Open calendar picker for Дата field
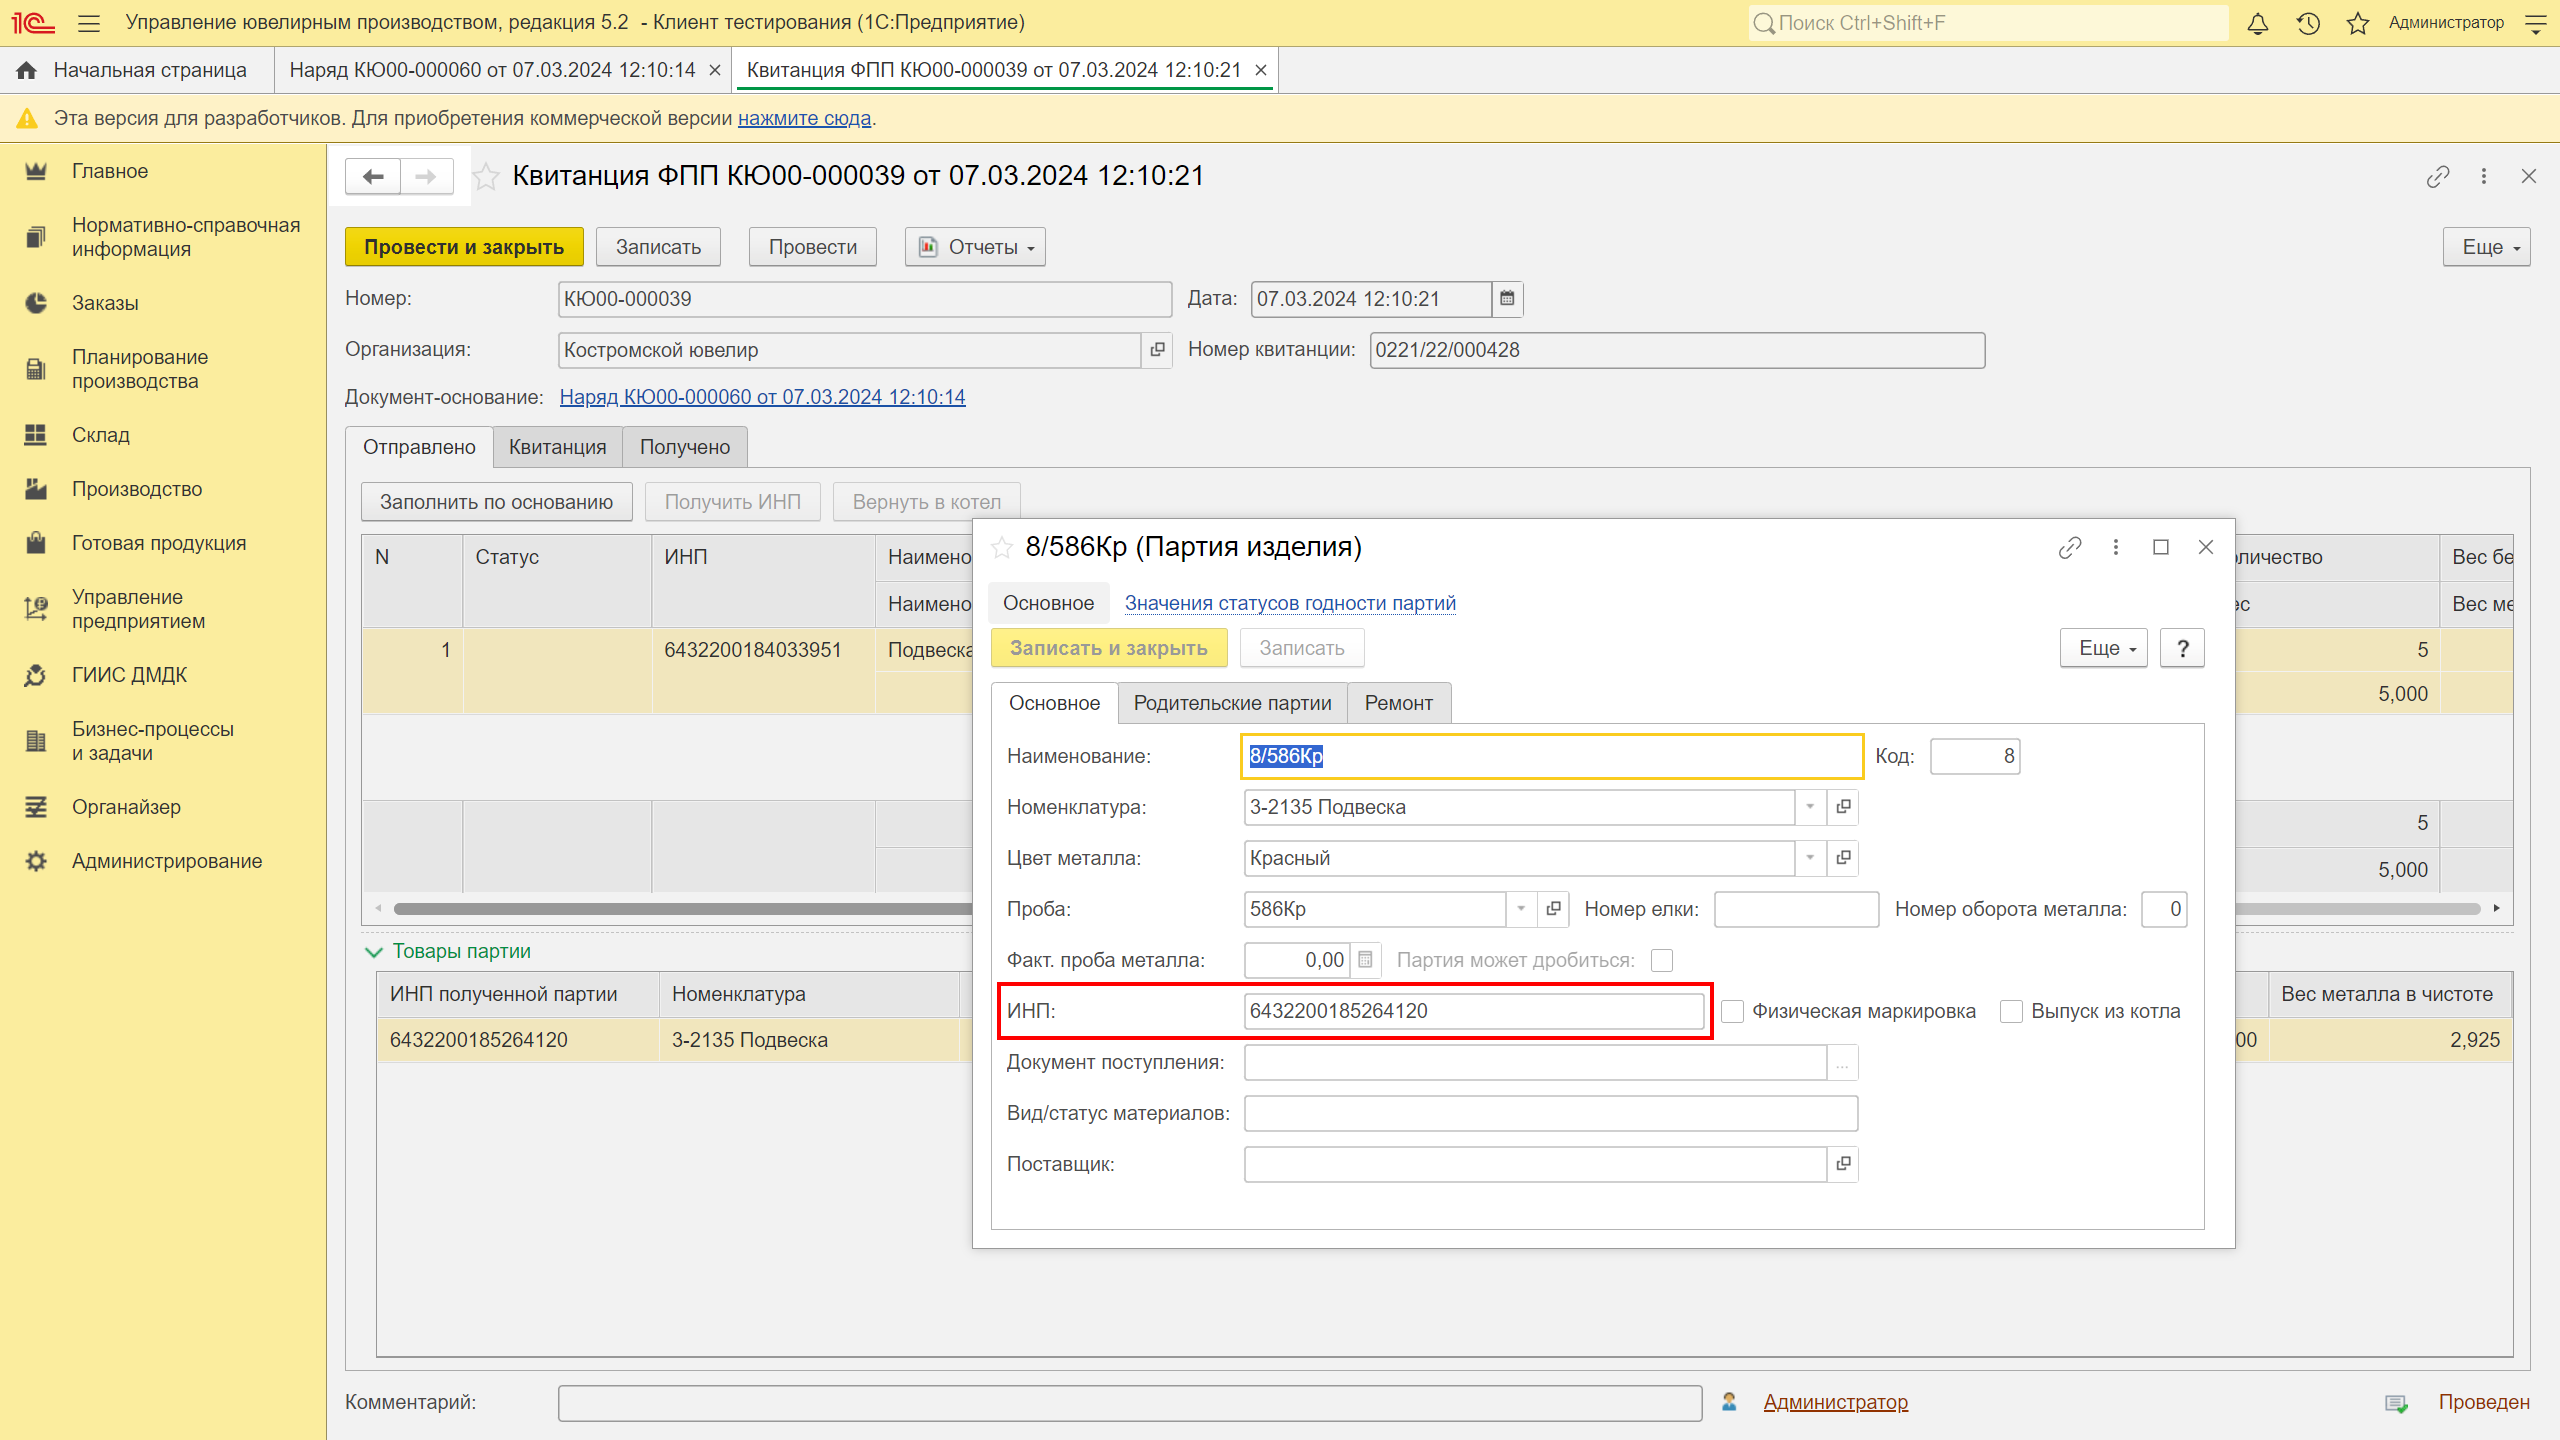This screenshot has width=2560, height=1440. [x=1507, y=299]
